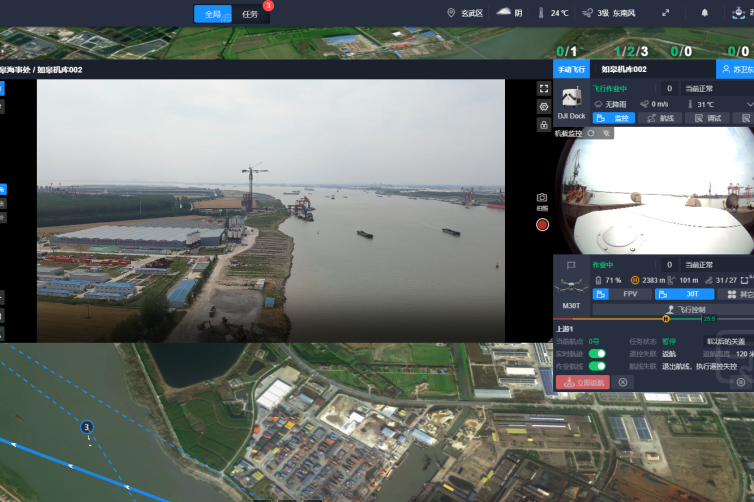754x502 pixels.
Task: Click the cloudy weather icon
Action: tap(503, 12)
